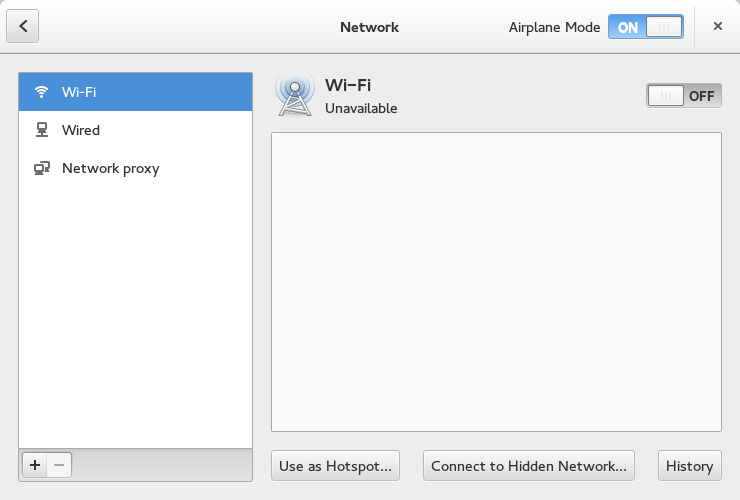Turn off the Airplane Mode switch

pyautogui.click(x=646, y=27)
